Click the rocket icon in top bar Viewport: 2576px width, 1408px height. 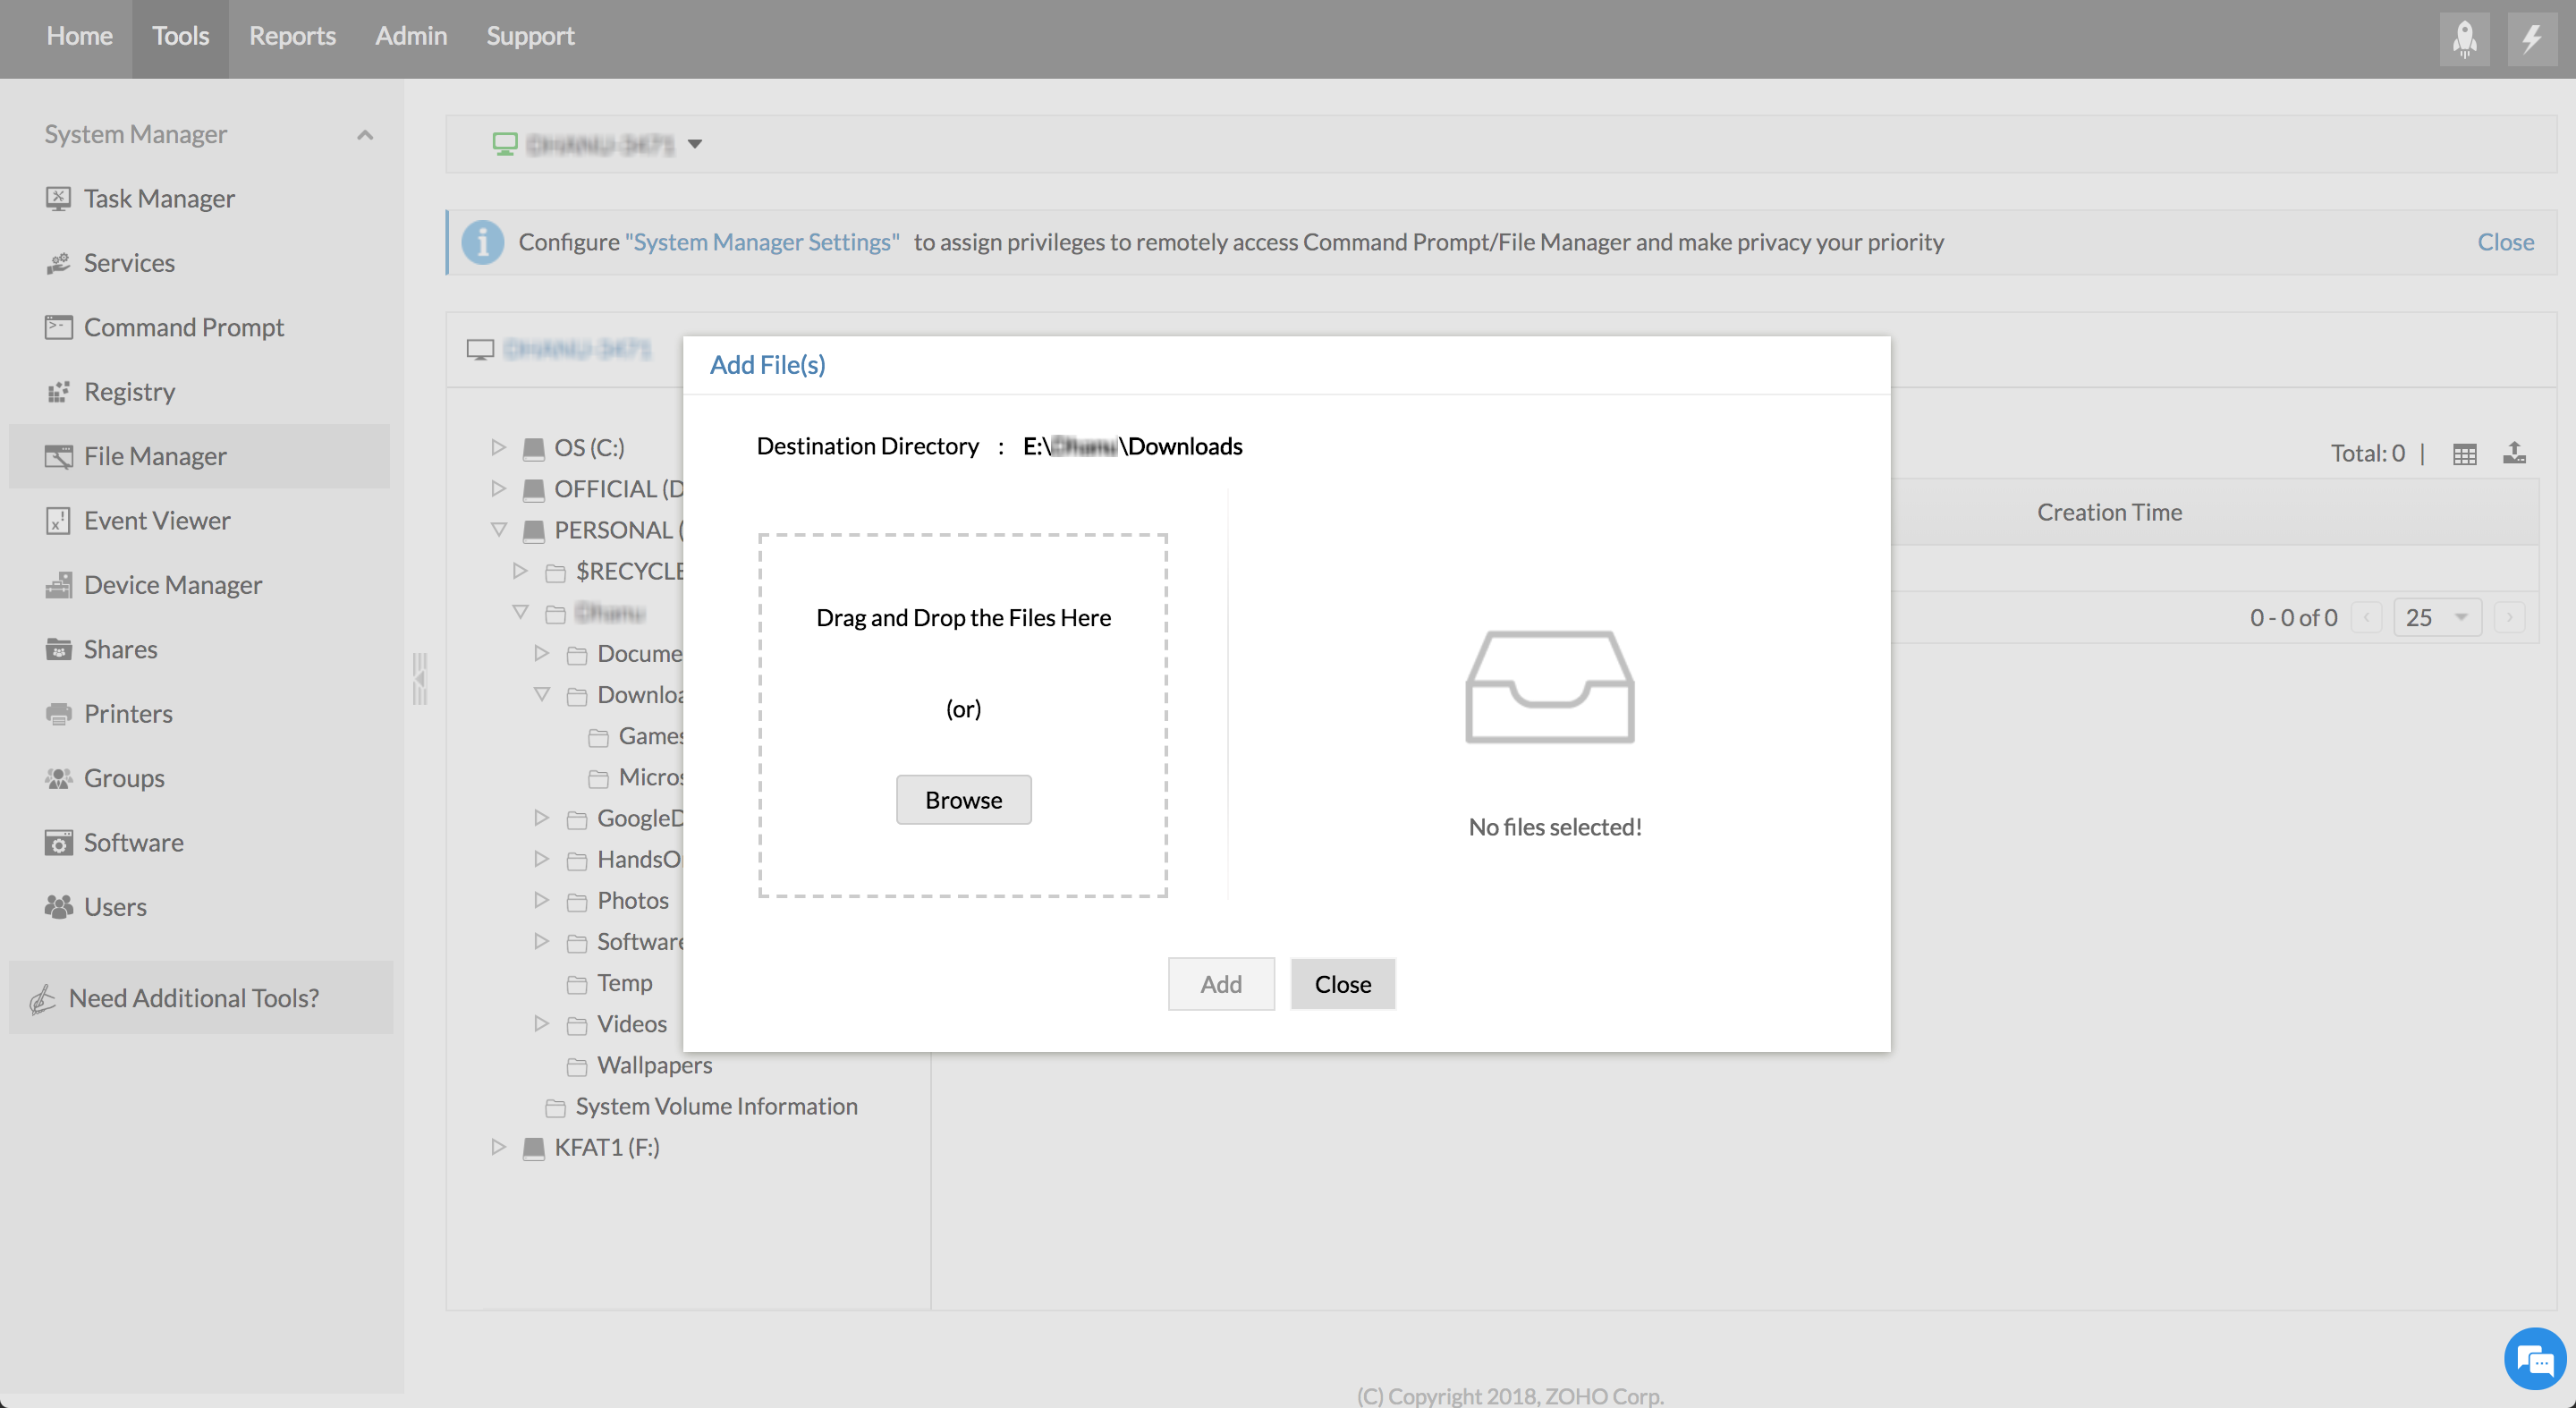click(x=2464, y=38)
